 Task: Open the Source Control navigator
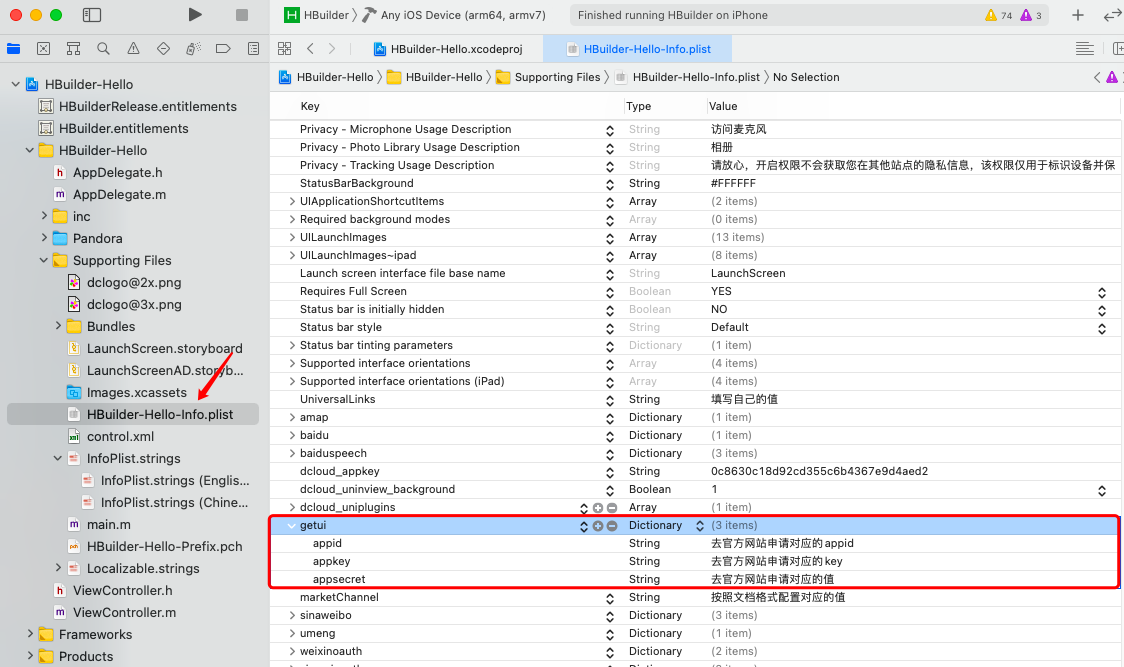(x=44, y=49)
